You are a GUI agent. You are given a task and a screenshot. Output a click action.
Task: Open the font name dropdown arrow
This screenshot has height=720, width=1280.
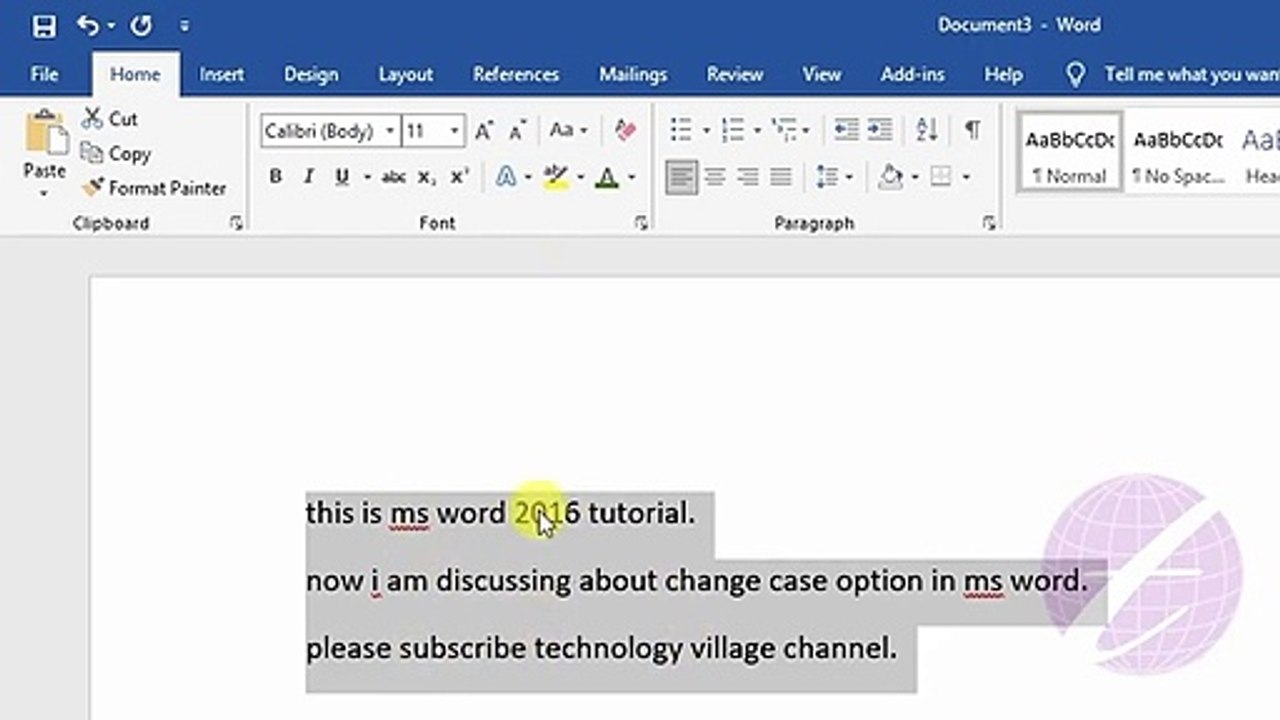click(390, 131)
